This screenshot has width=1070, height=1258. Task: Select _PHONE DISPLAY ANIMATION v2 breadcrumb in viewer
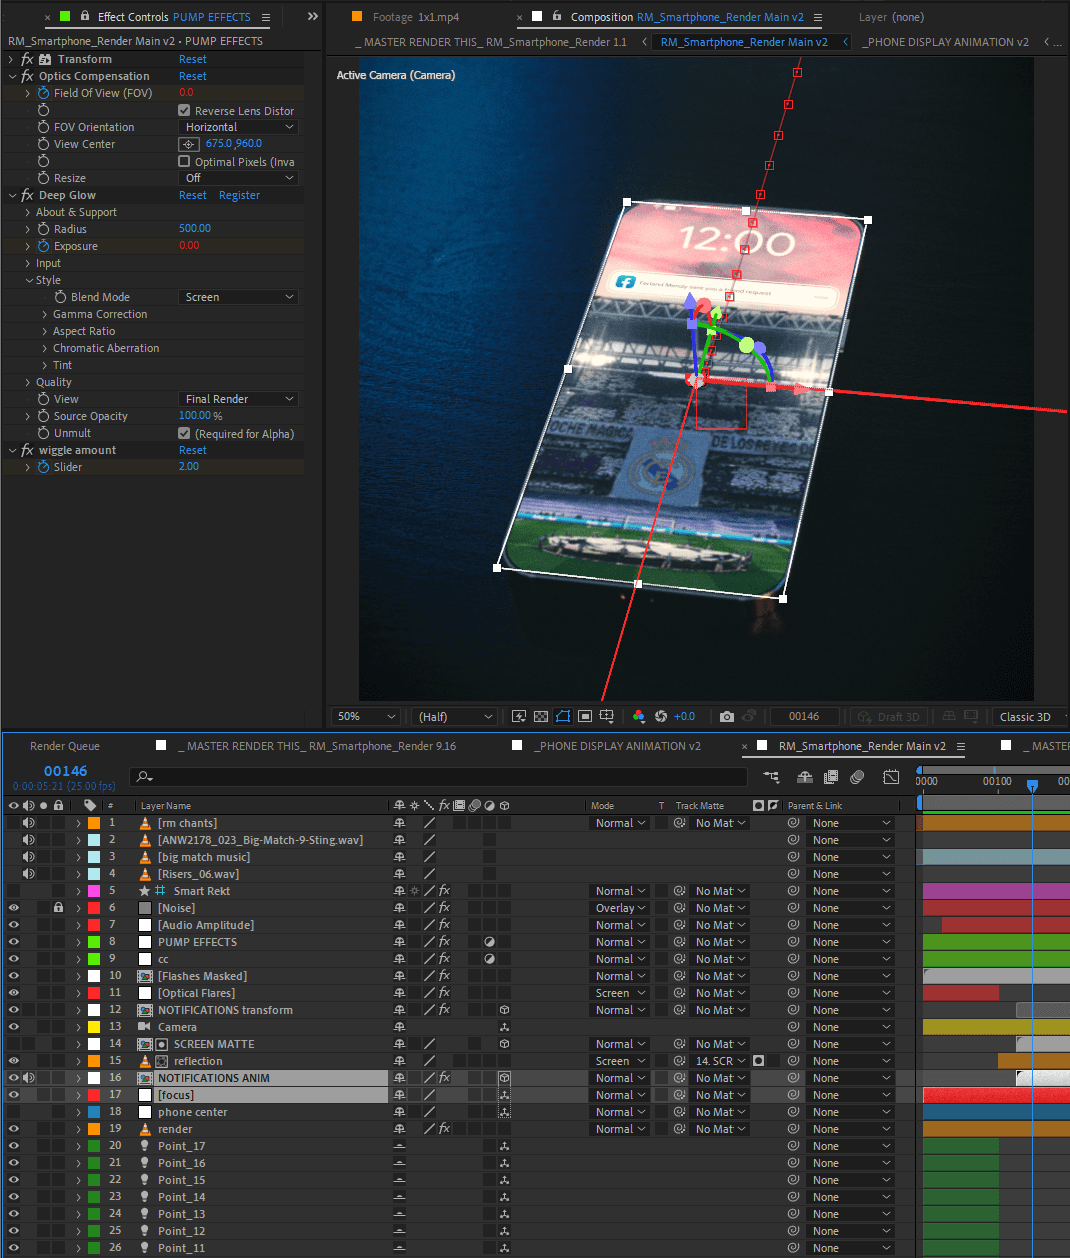click(x=946, y=42)
